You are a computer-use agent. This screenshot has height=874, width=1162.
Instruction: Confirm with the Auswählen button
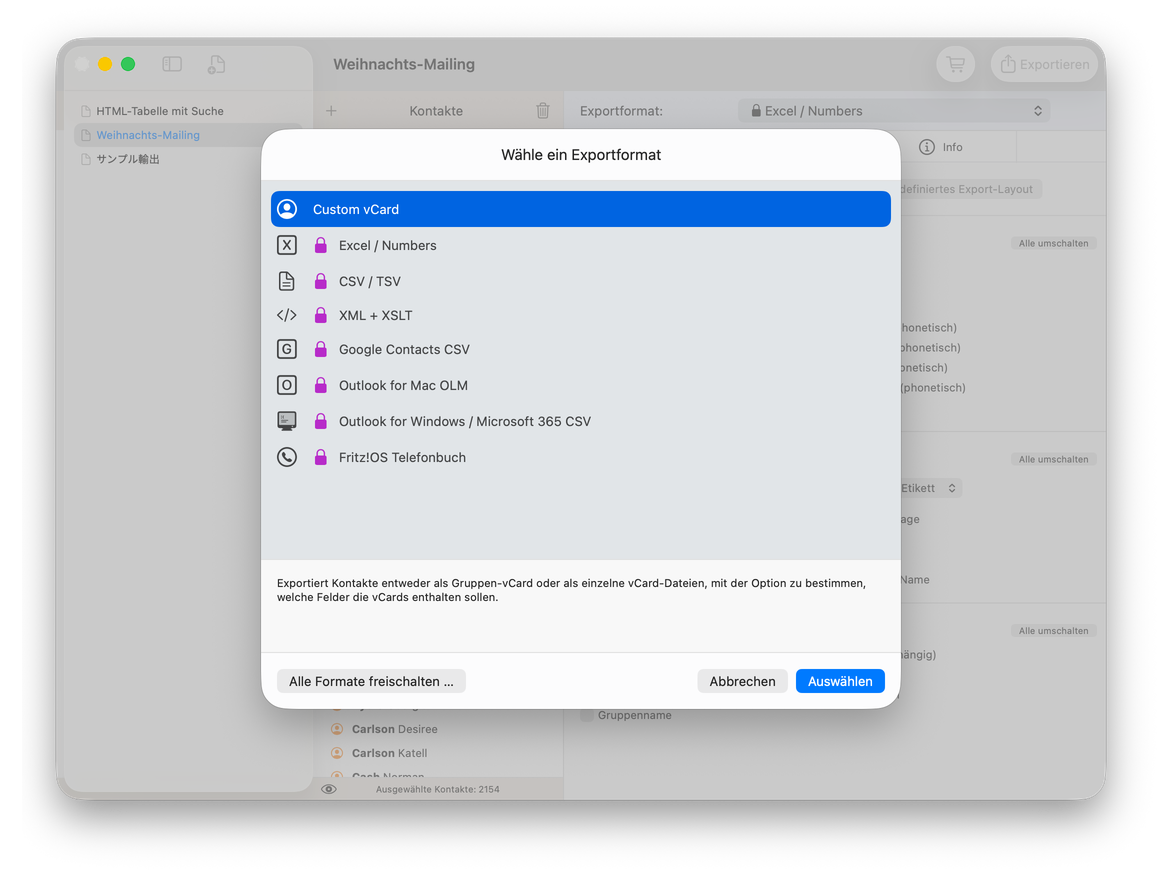[x=840, y=681]
